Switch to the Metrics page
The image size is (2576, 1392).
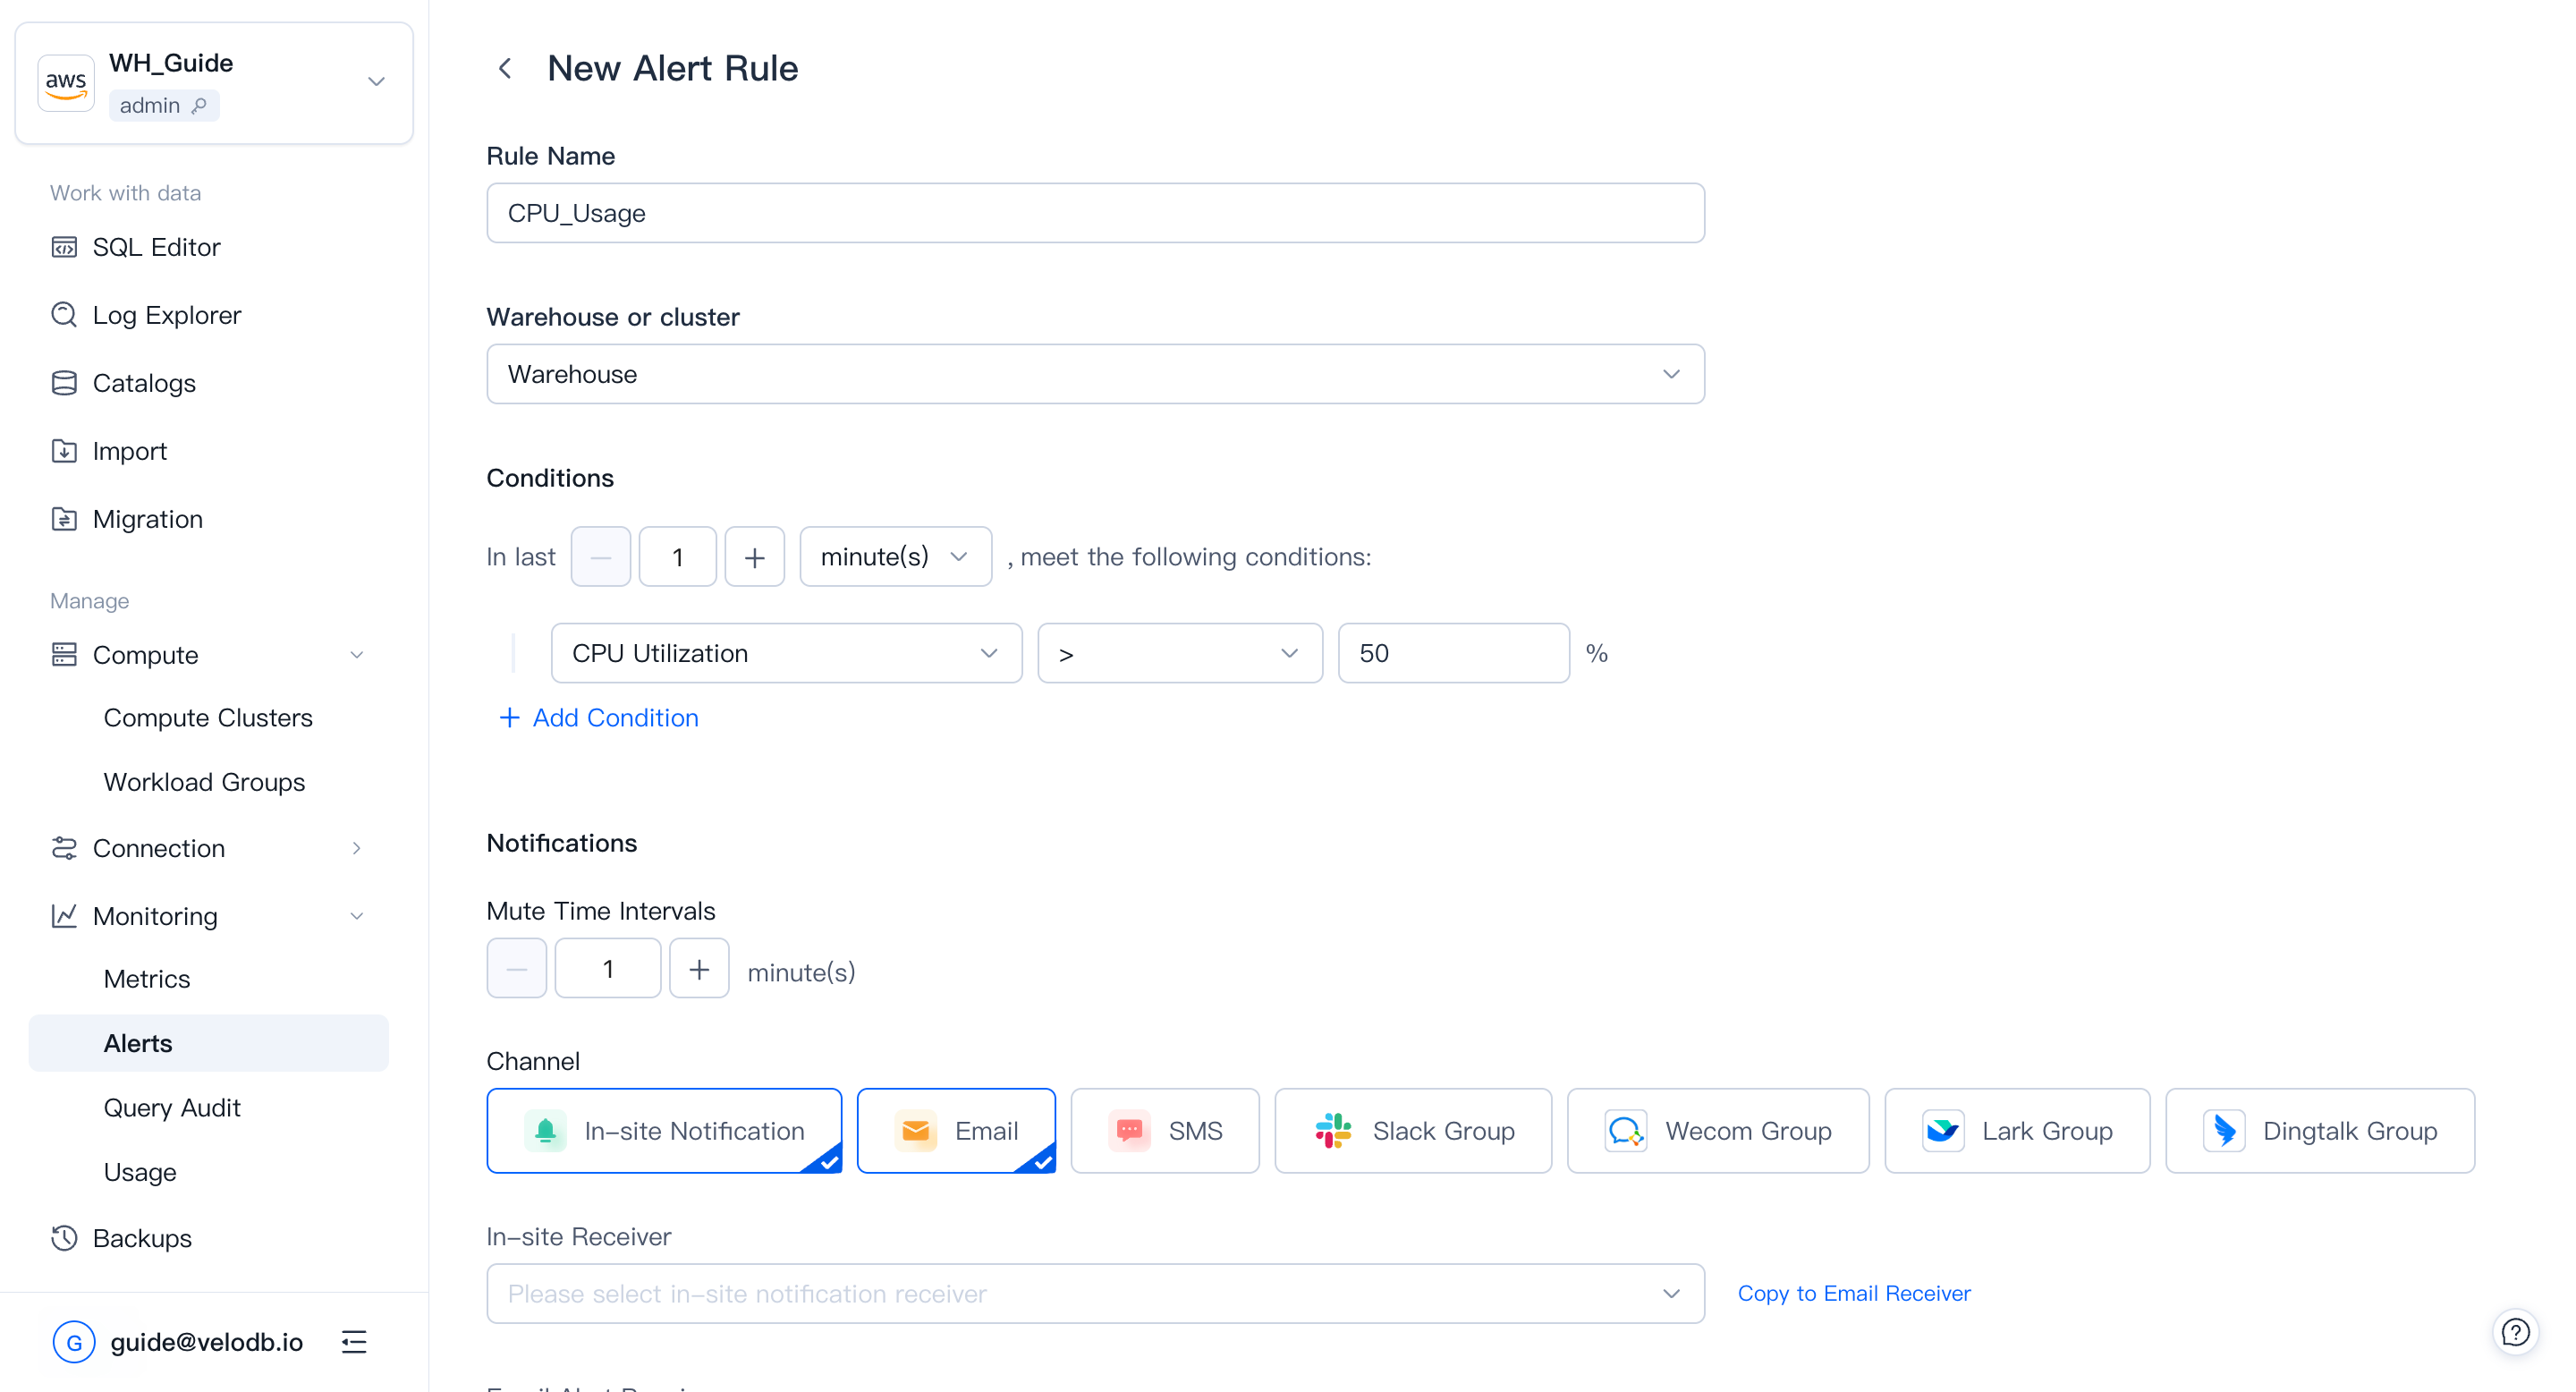point(146,979)
